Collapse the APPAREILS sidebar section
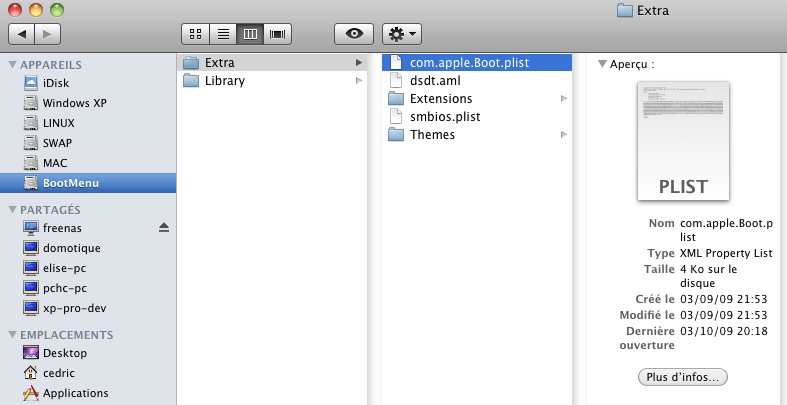Image resolution: width=787 pixels, height=405 pixels. click(x=12, y=65)
